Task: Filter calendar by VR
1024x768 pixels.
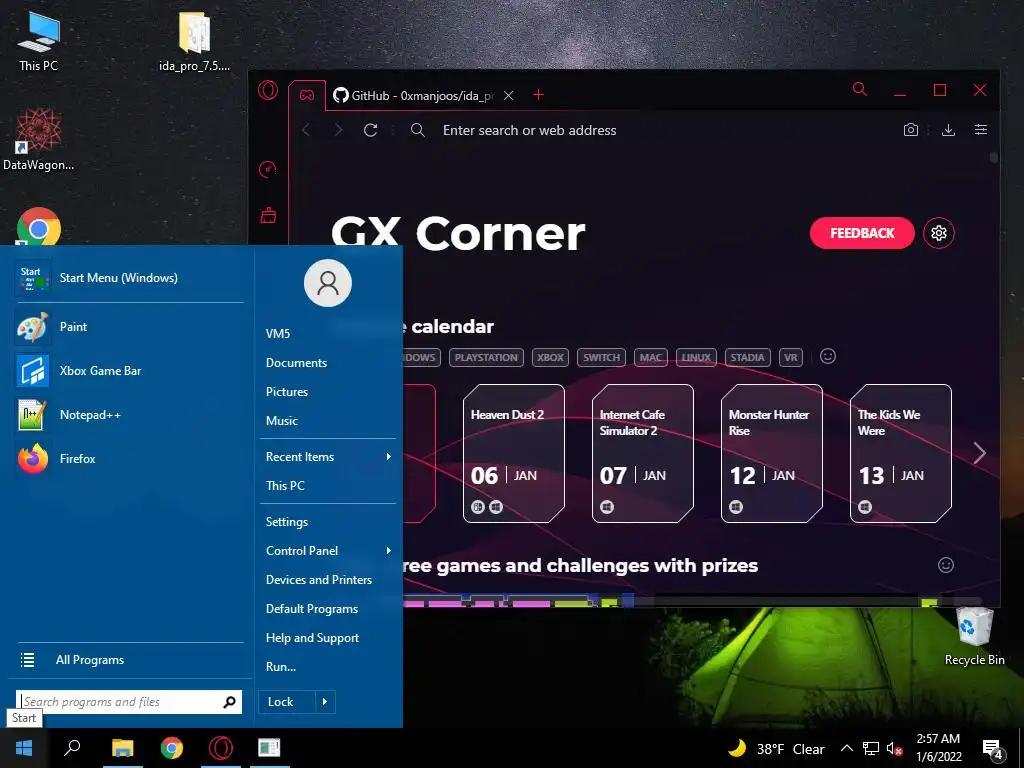Action: tap(791, 357)
